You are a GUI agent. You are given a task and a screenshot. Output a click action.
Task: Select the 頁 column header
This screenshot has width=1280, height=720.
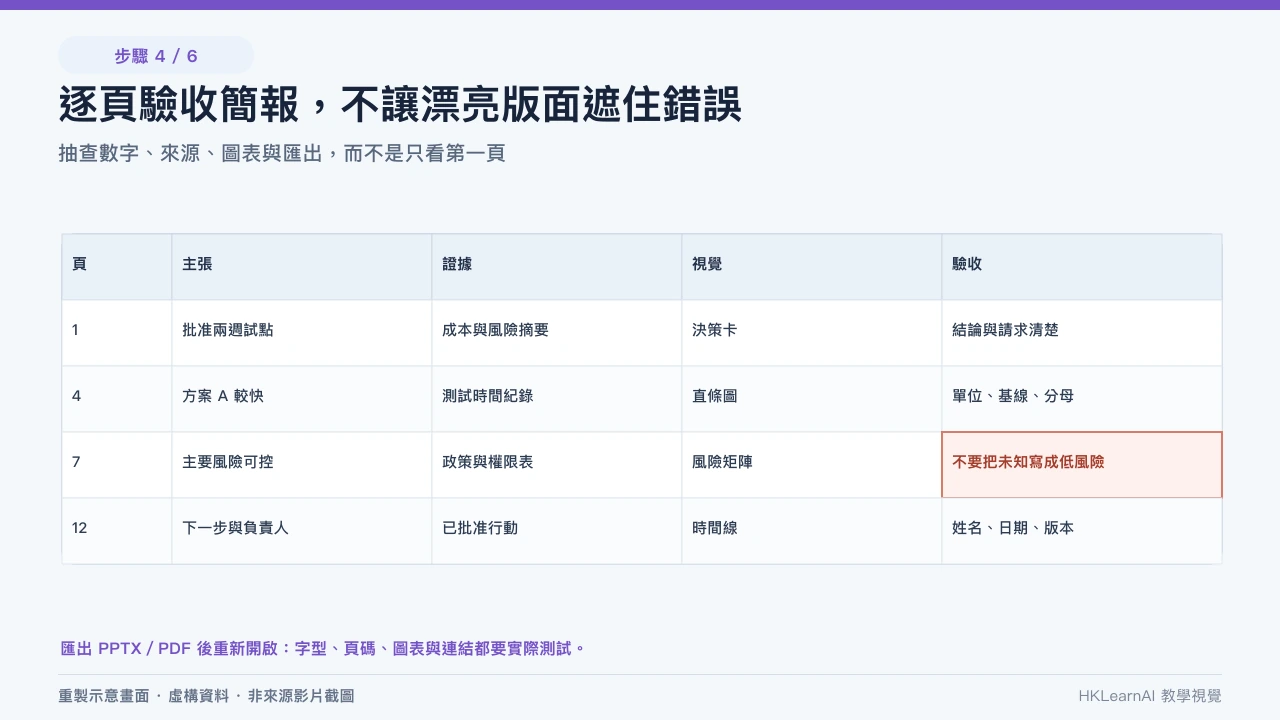117,267
